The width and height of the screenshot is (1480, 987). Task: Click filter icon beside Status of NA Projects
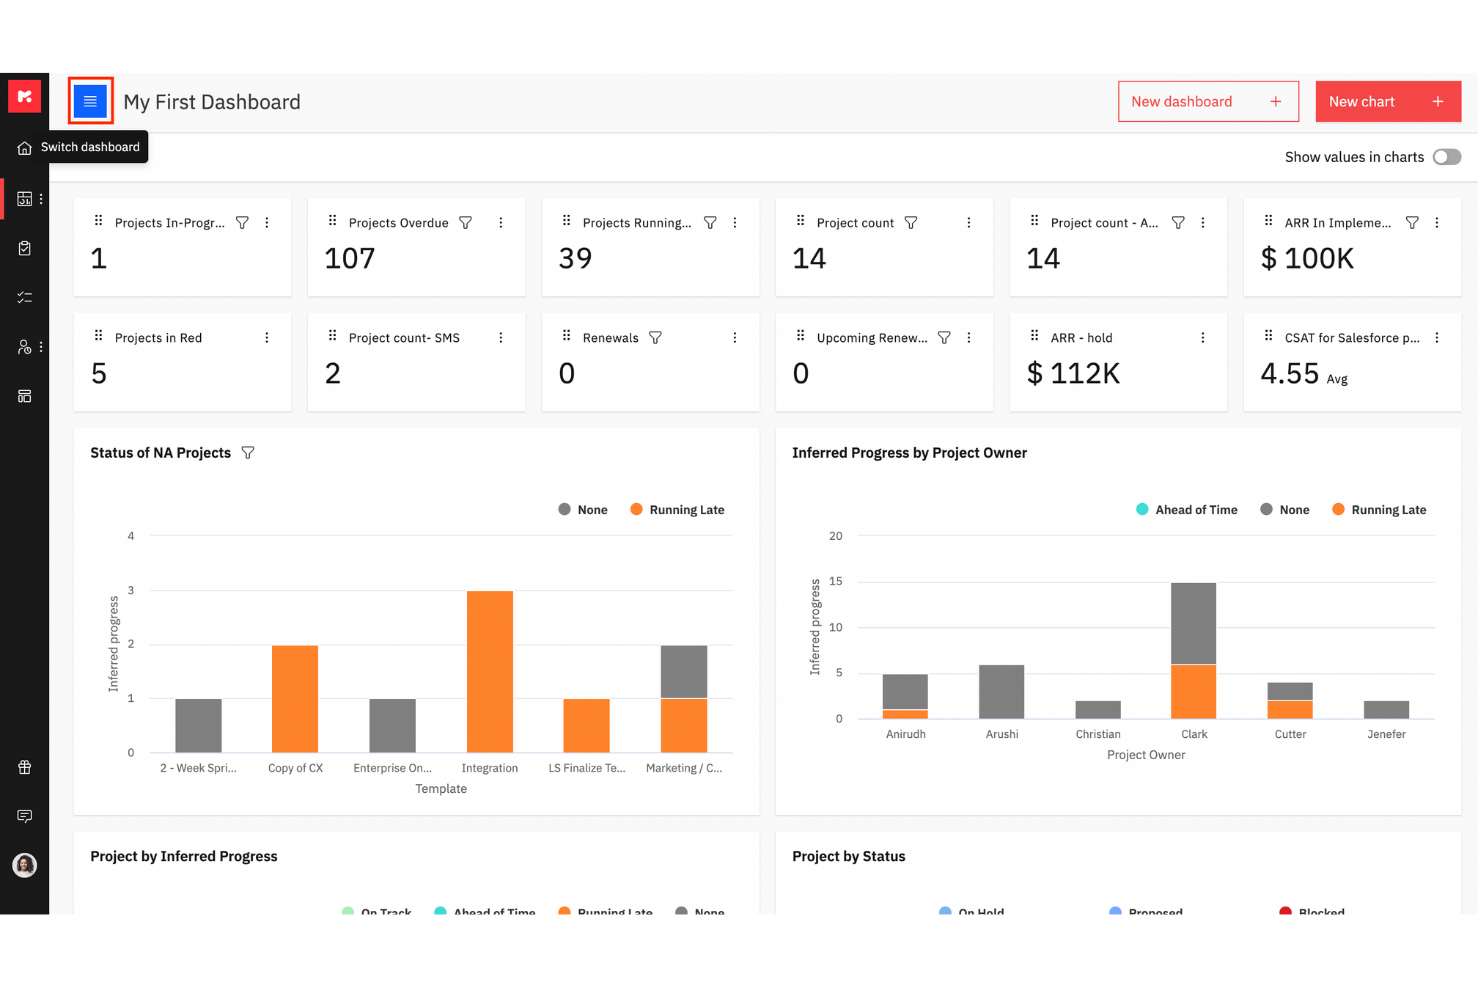[248, 453]
